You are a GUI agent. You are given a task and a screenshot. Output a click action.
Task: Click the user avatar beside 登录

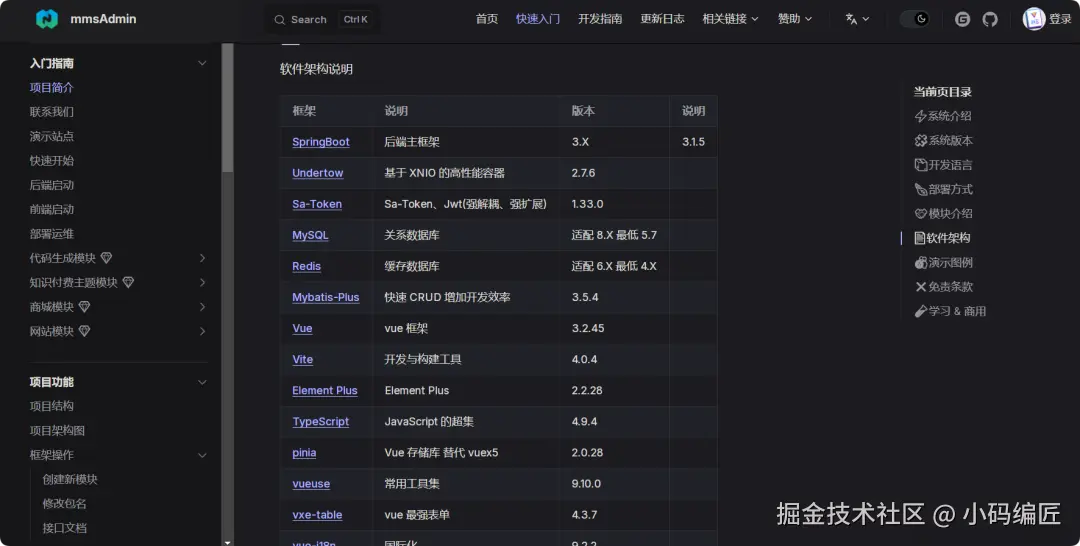(1033, 19)
